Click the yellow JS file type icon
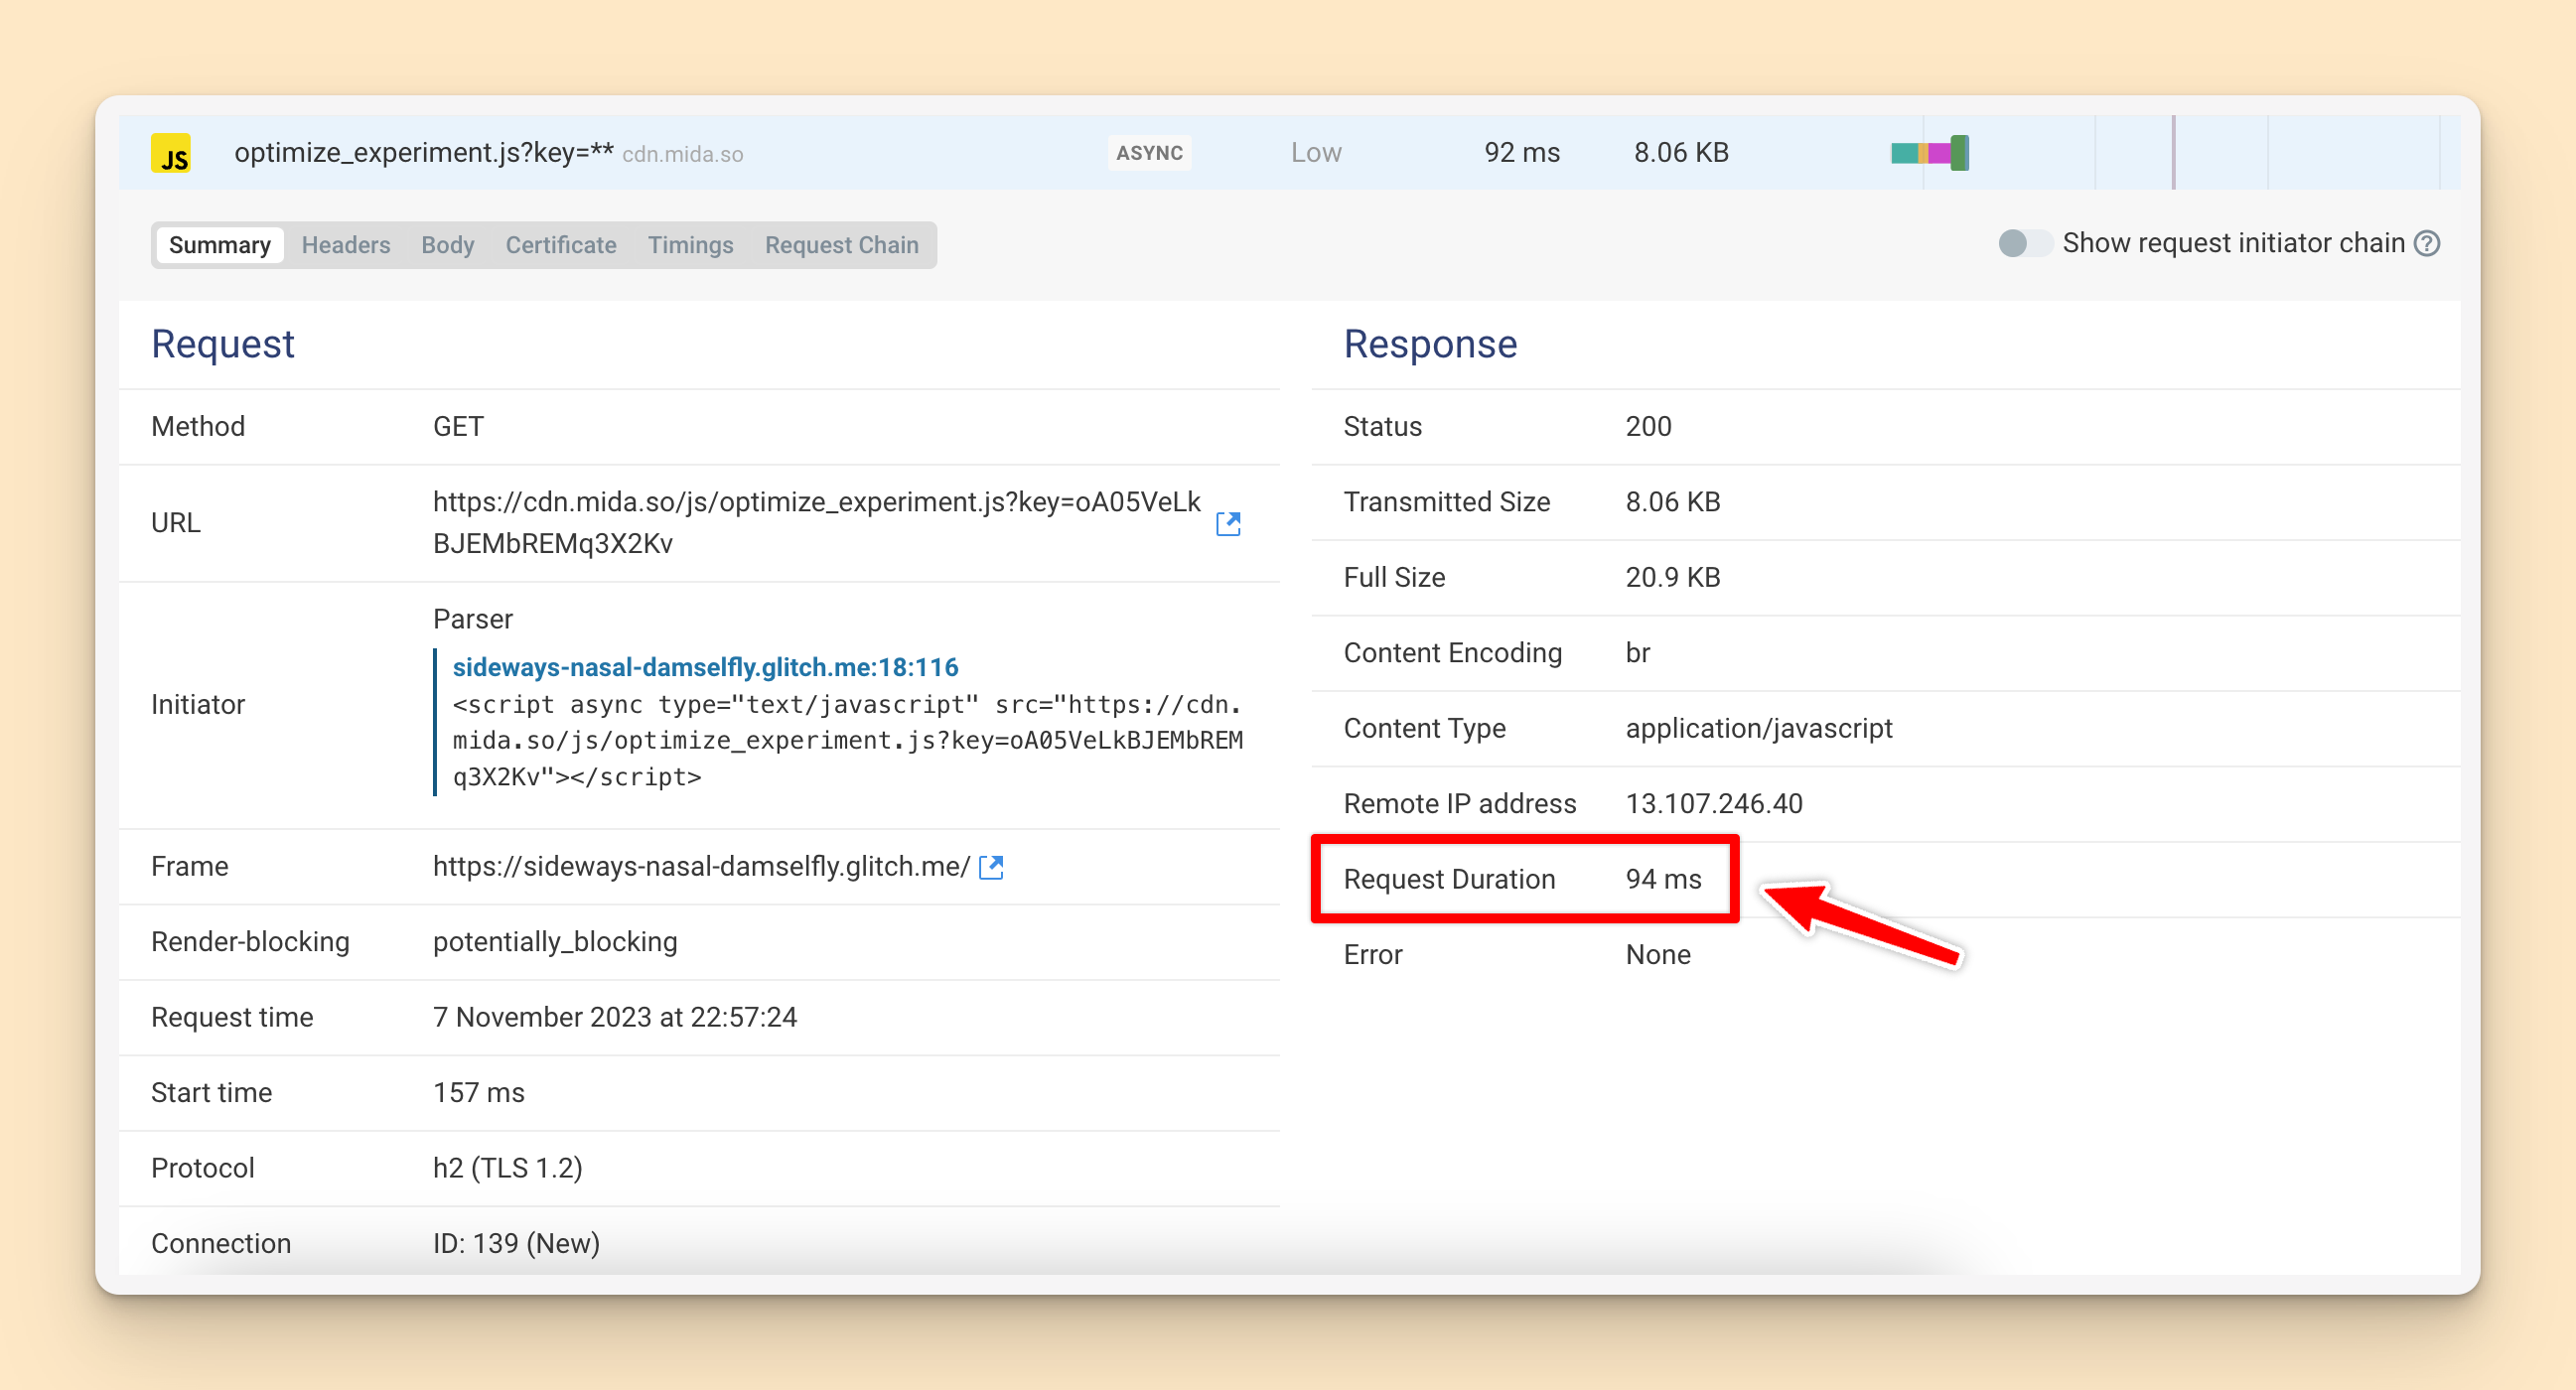Image resolution: width=2576 pixels, height=1390 pixels. 171,154
